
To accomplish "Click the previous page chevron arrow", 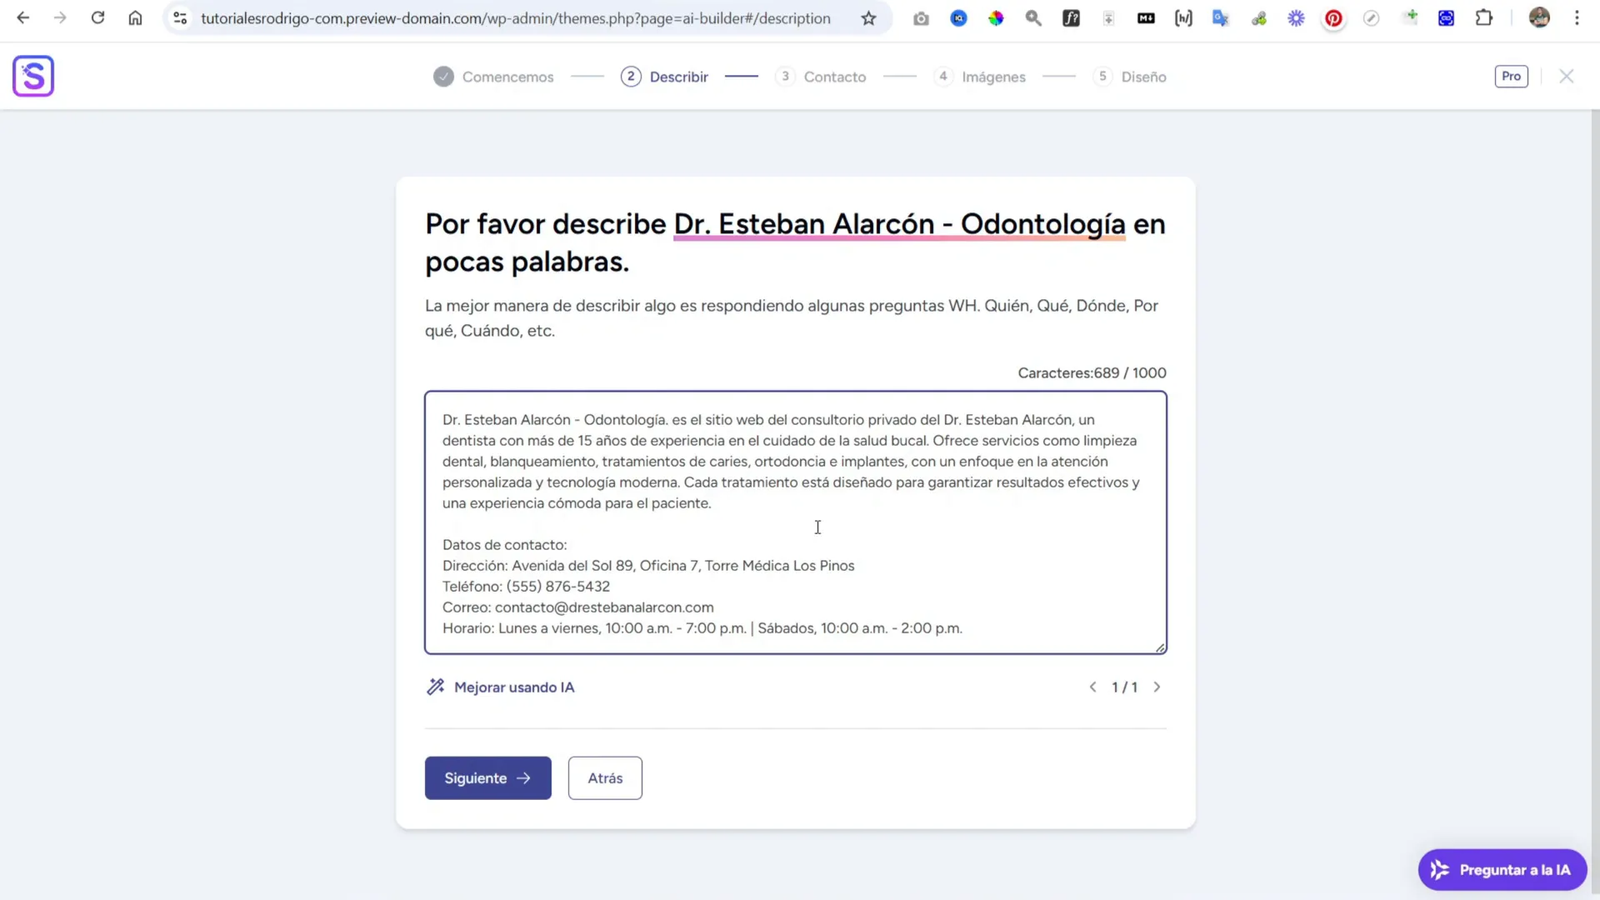I will (1092, 687).
